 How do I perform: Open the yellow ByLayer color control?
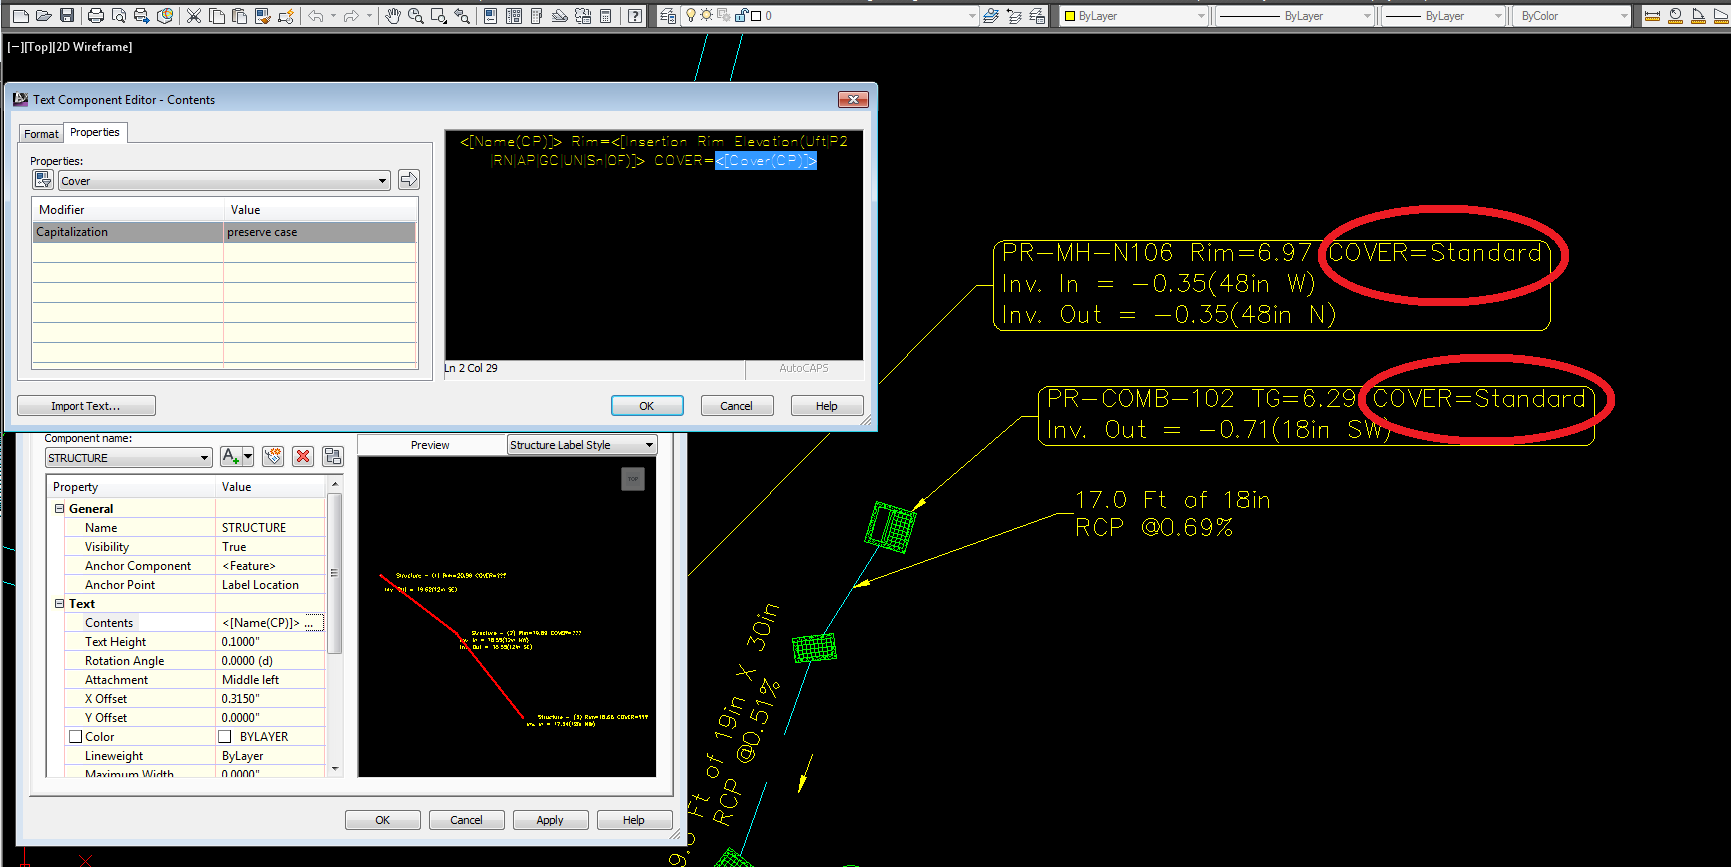pyautogui.click(x=1135, y=16)
